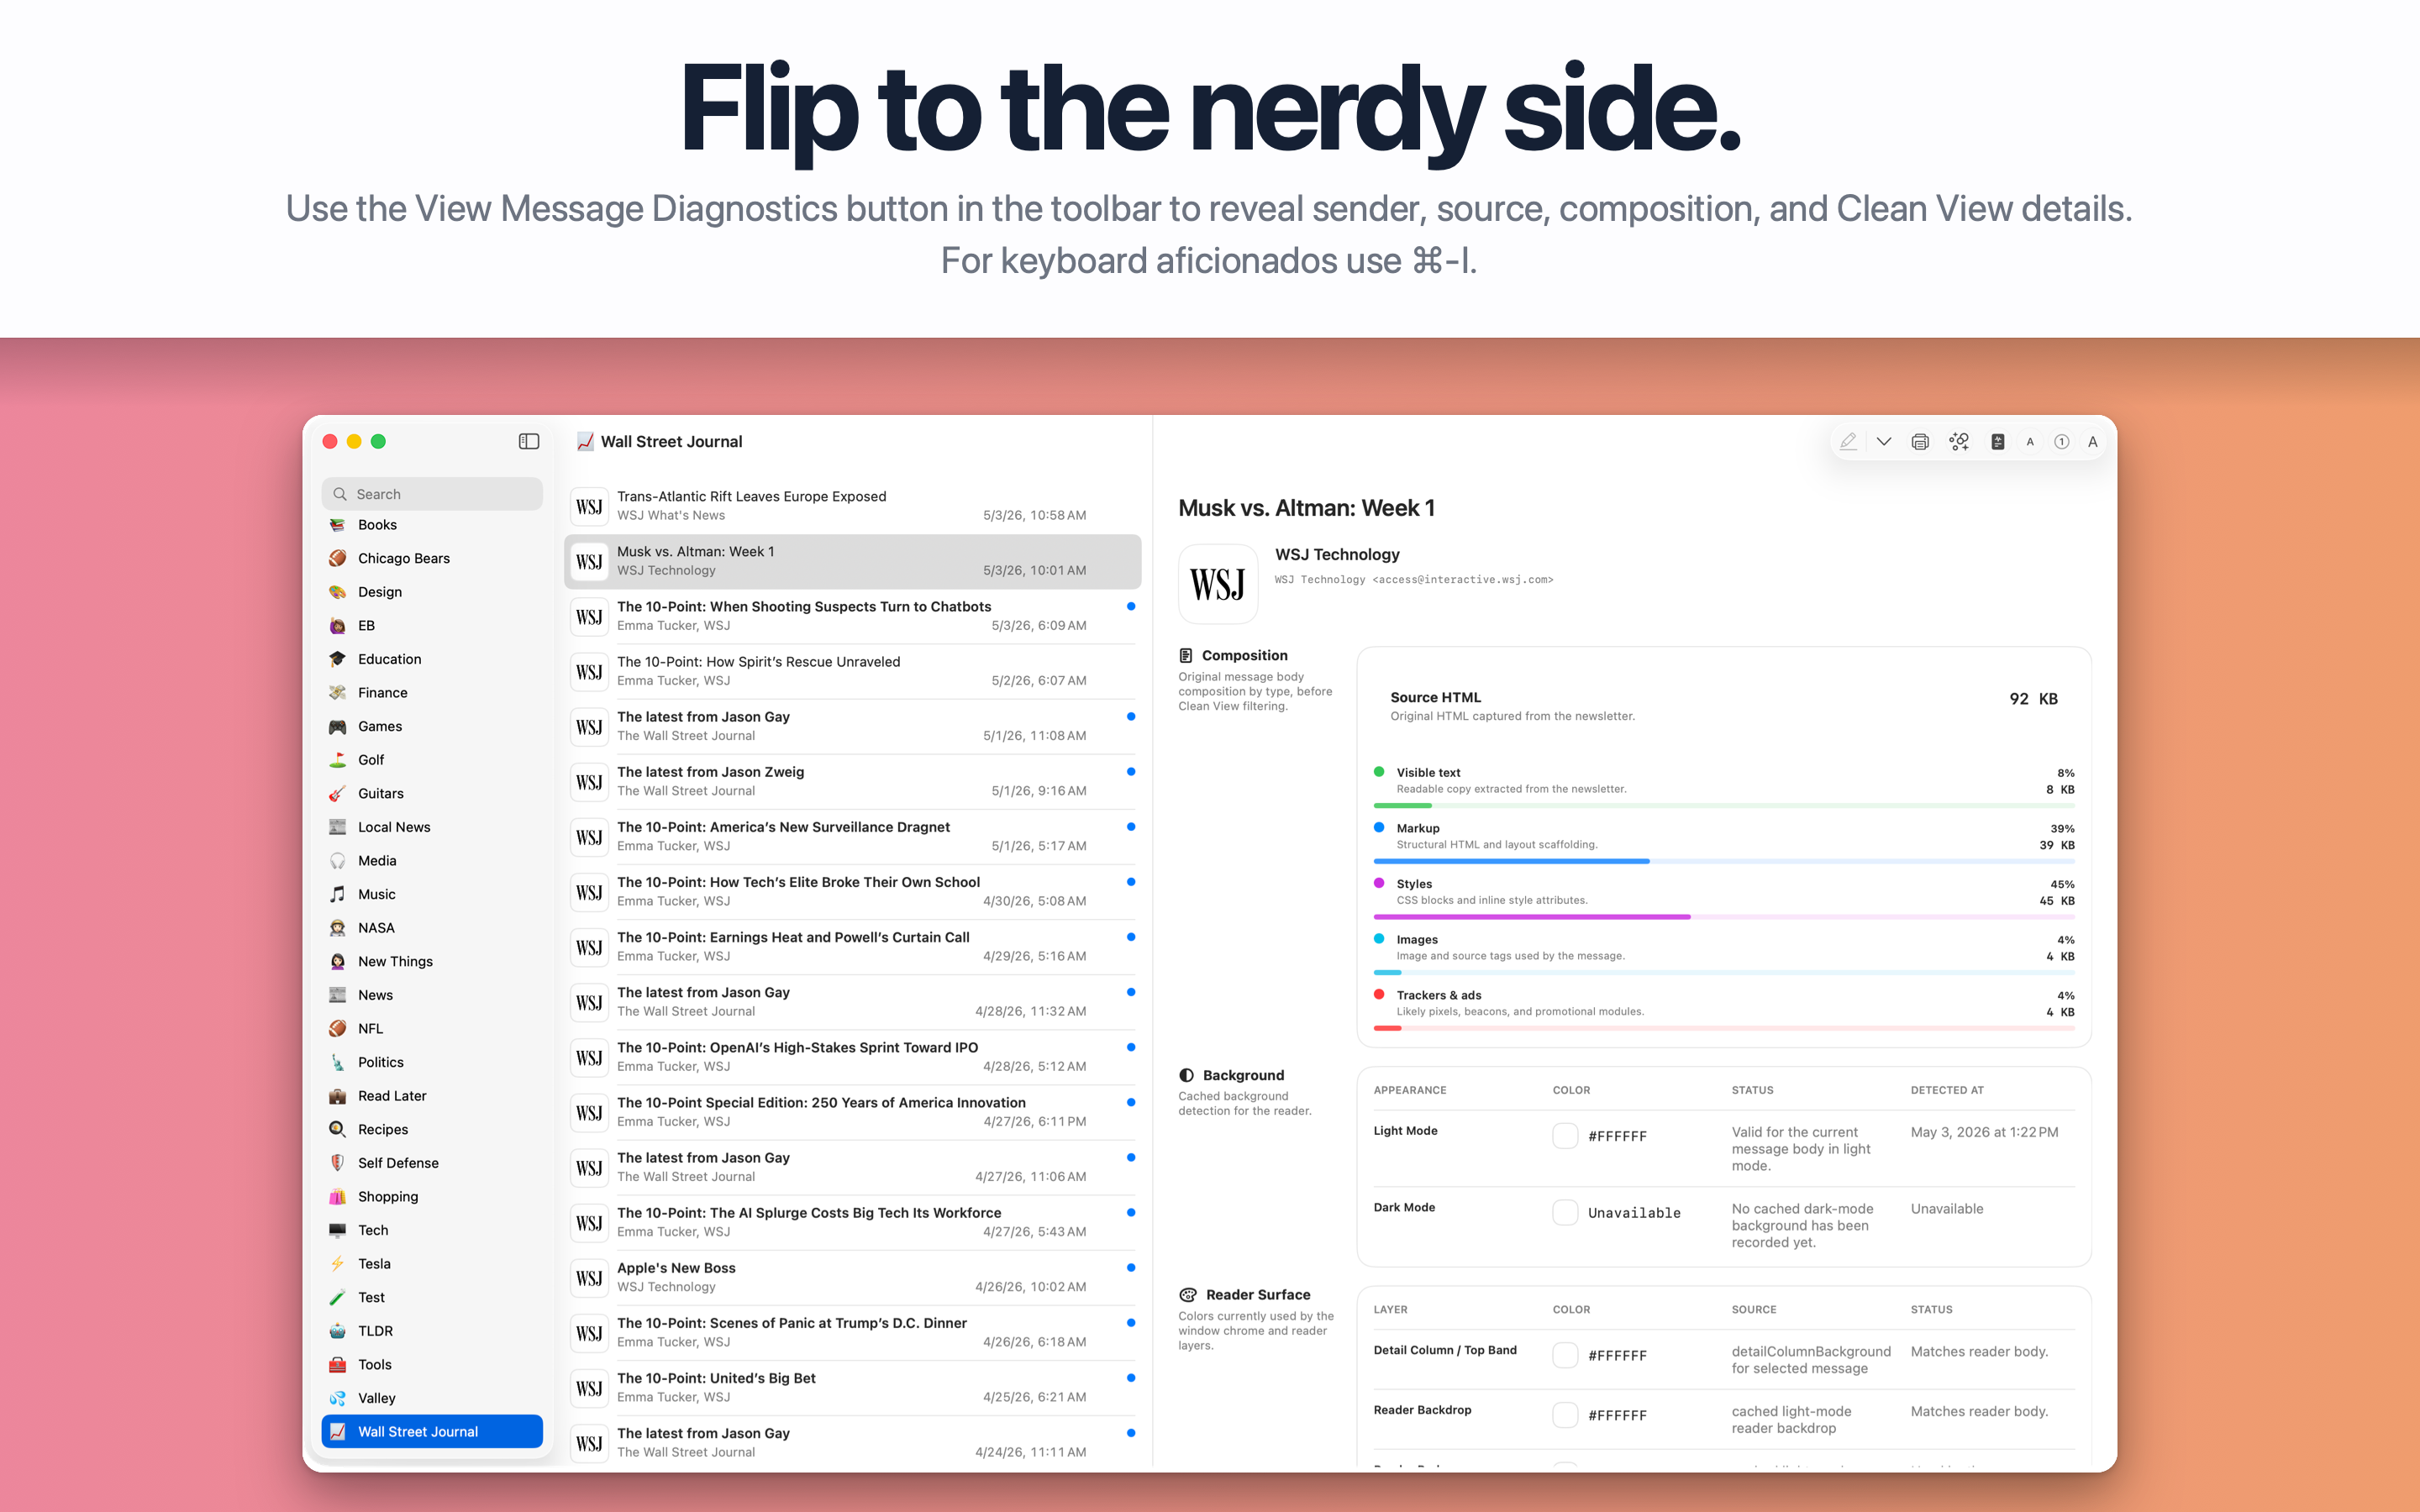The image size is (2420, 1512).
Task: Open 'How Spirit's Rescue Unraveled' message
Action: (853, 671)
